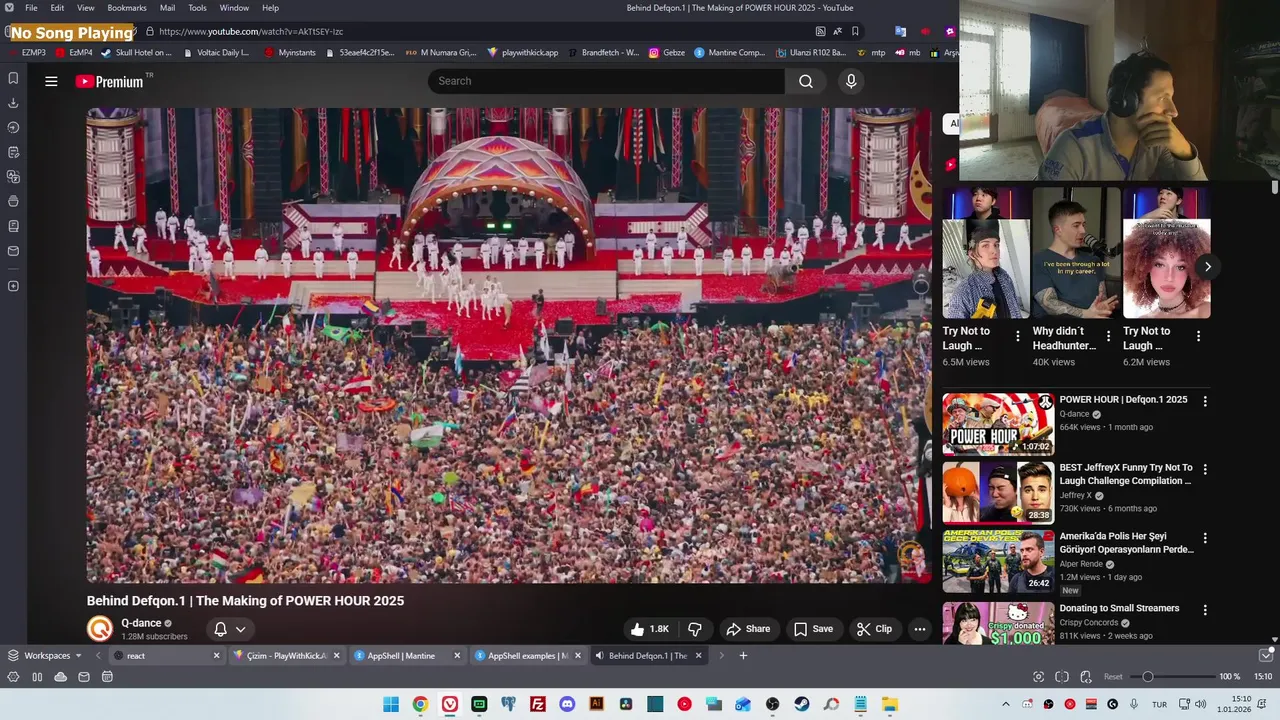Viewport: 1280px width, 720px height.
Task: Open the Myinstants bookmark
Action: (x=291, y=53)
